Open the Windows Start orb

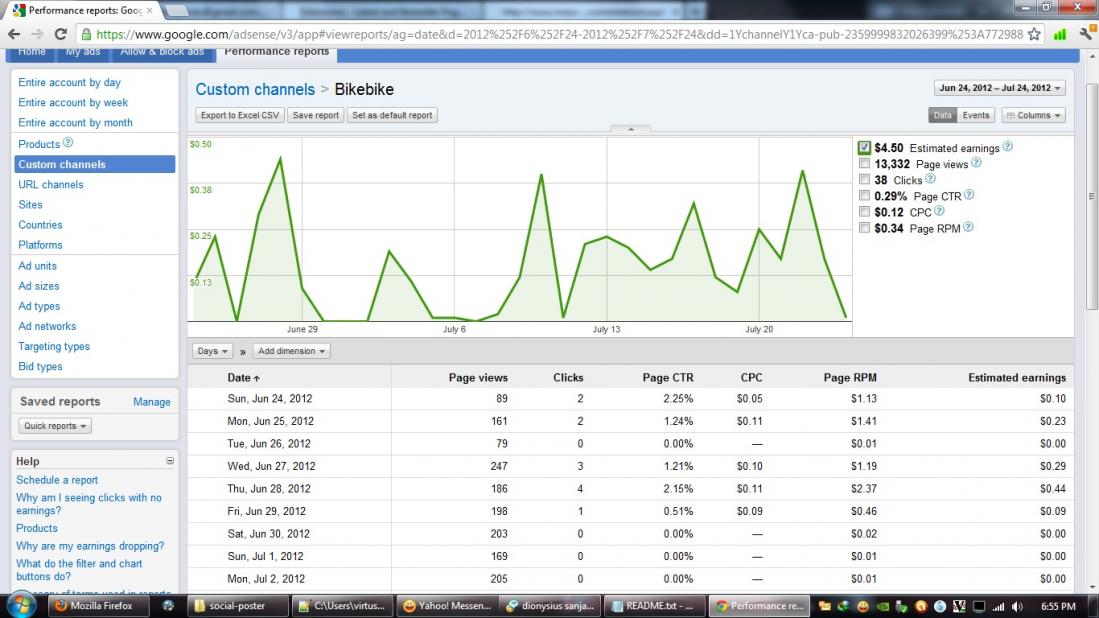pyautogui.click(x=20, y=605)
